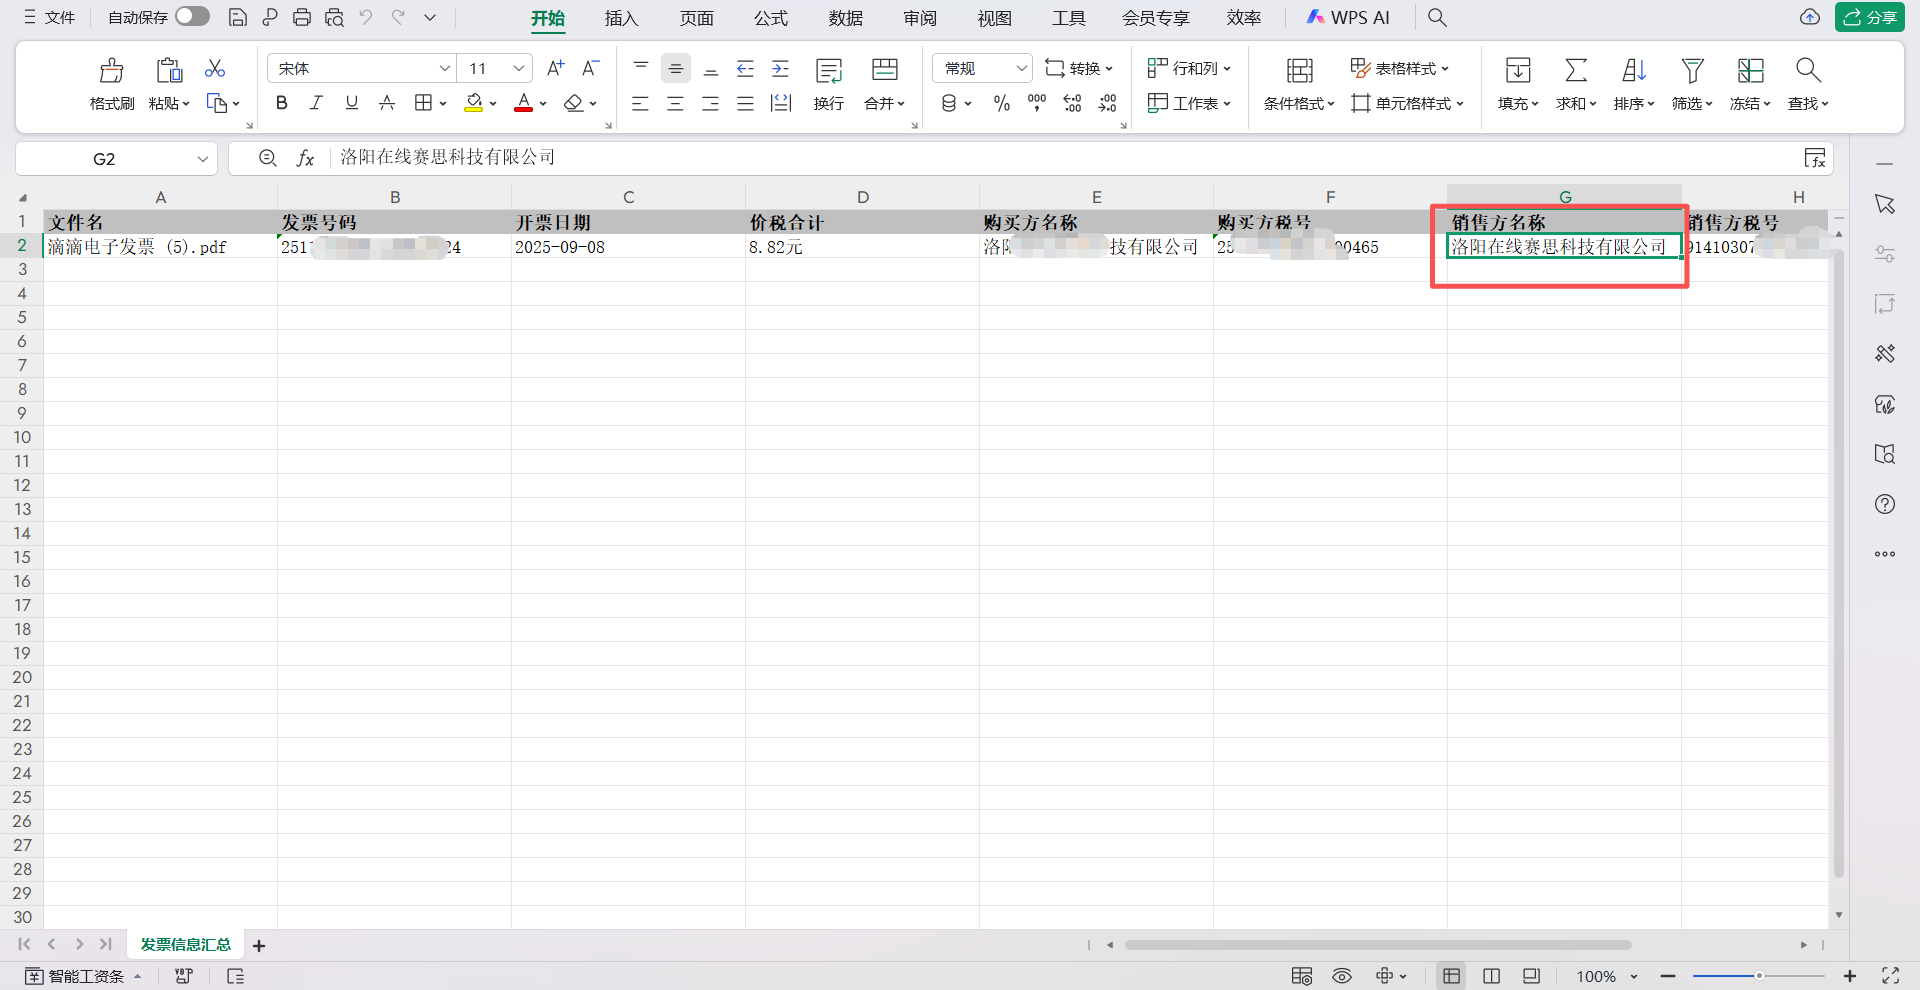Click the Increase indent icon
This screenshot has width=1920, height=990.
tap(780, 68)
